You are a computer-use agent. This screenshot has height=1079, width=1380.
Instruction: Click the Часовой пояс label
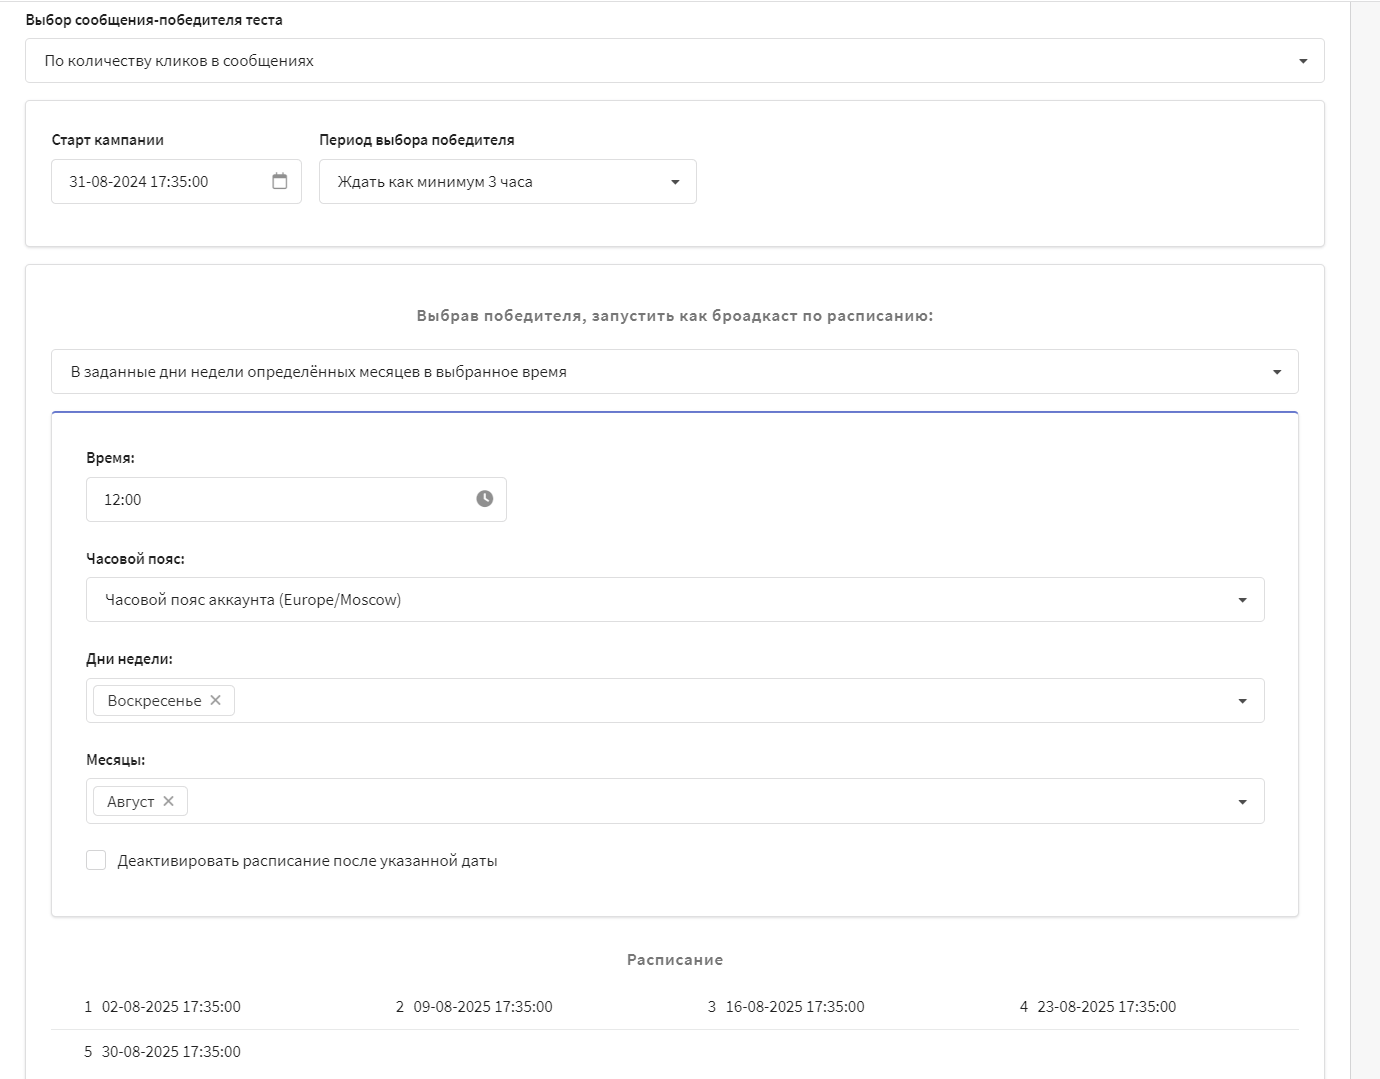coord(135,559)
